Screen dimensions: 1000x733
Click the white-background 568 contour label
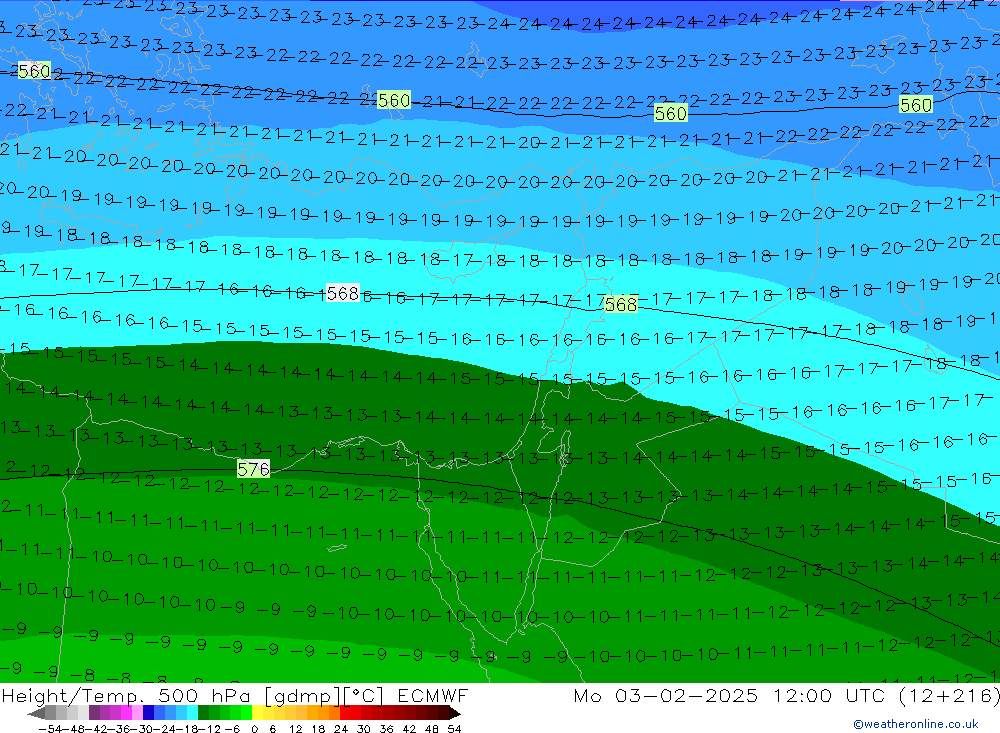[x=342, y=293]
